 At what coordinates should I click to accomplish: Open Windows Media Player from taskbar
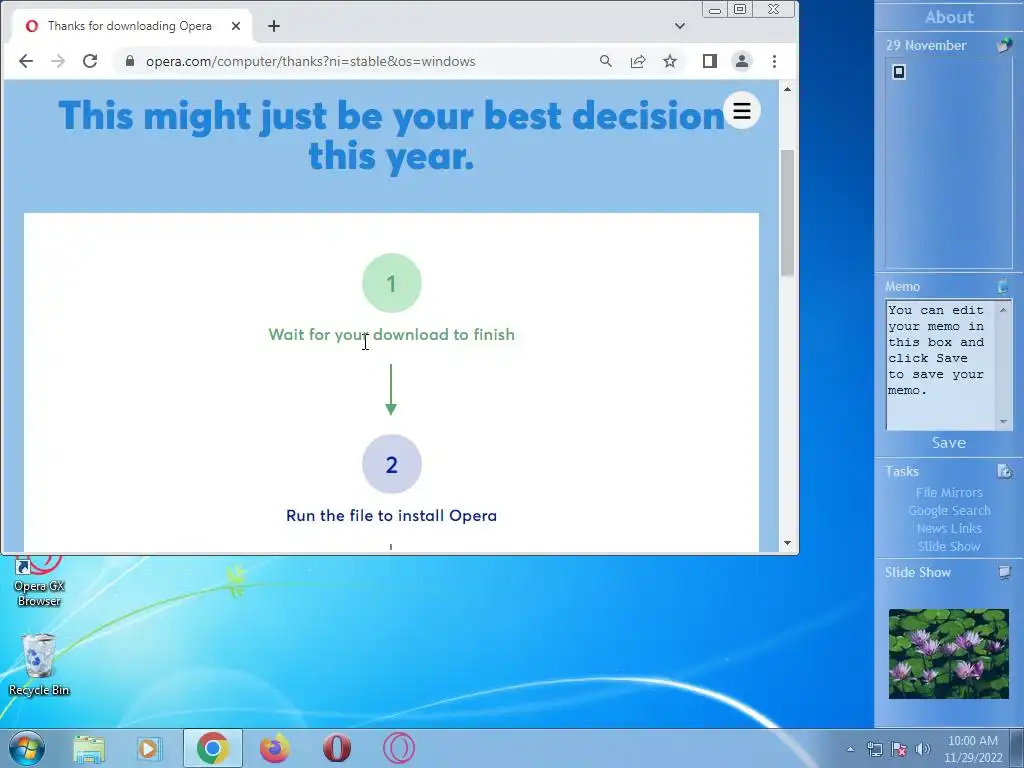[x=149, y=748]
